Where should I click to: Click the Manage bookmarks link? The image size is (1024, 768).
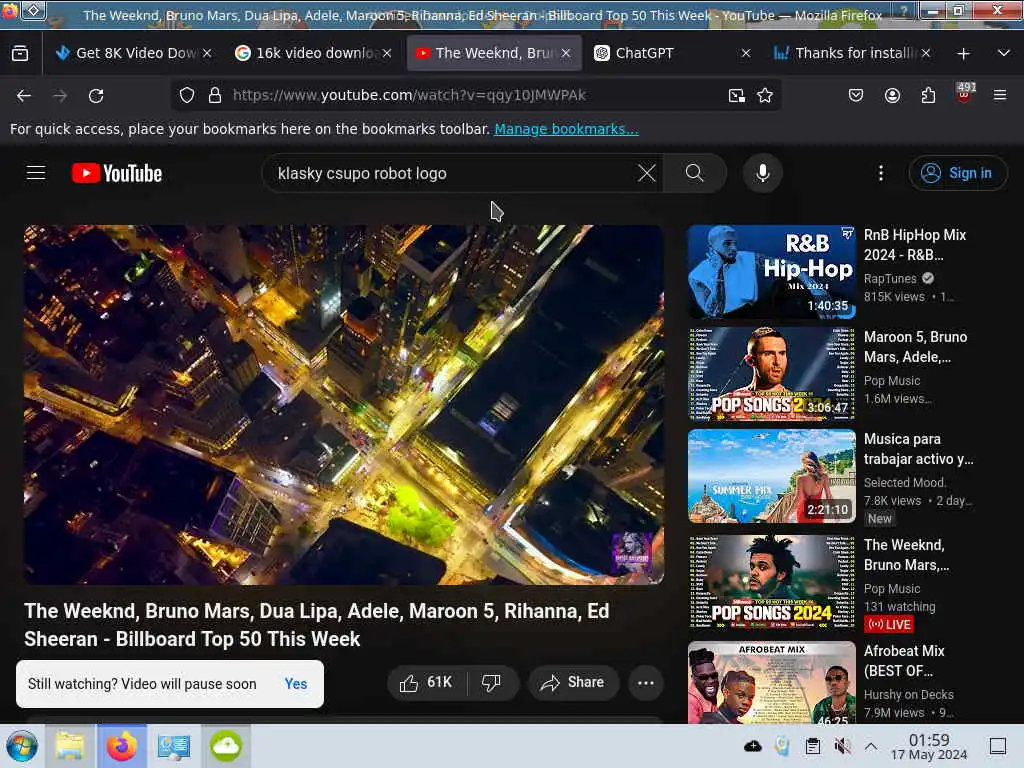[x=566, y=129]
